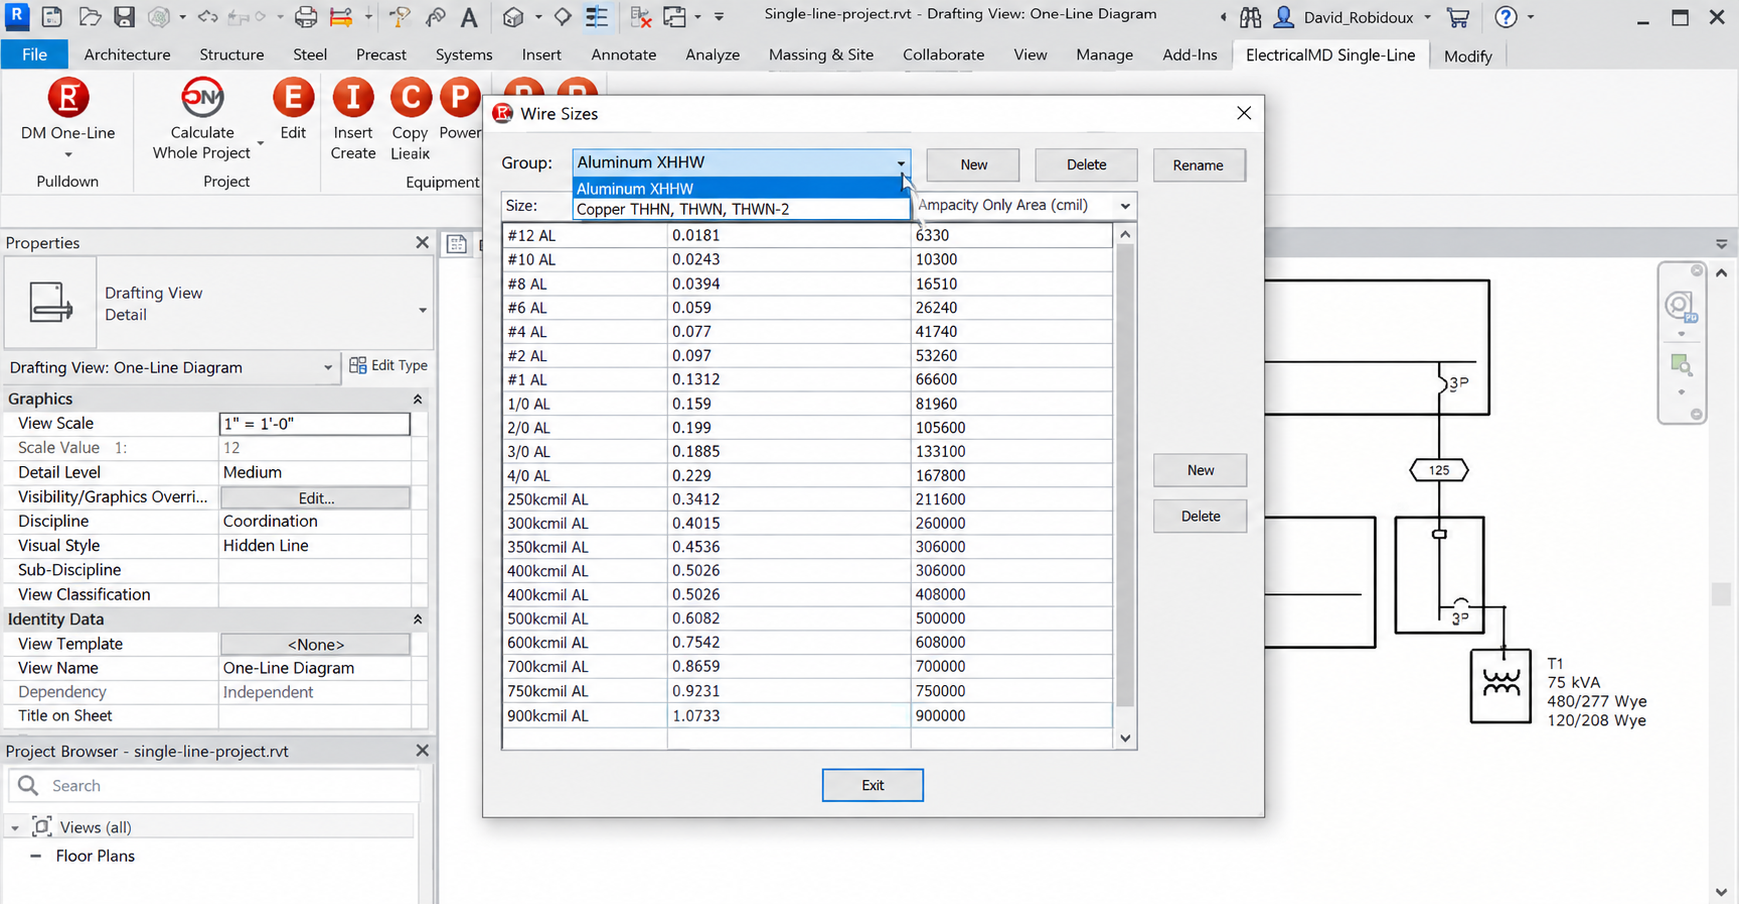Open the Drafting View type selector dropdown
The image size is (1739, 904).
click(x=423, y=310)
